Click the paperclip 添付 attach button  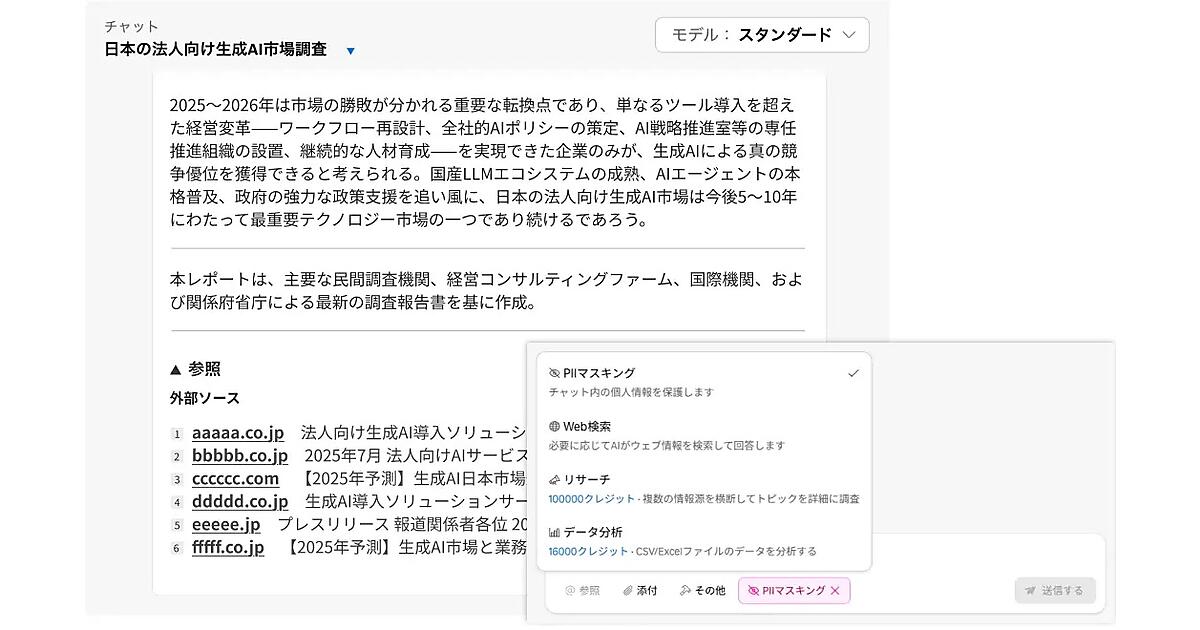tap(640, 591)
